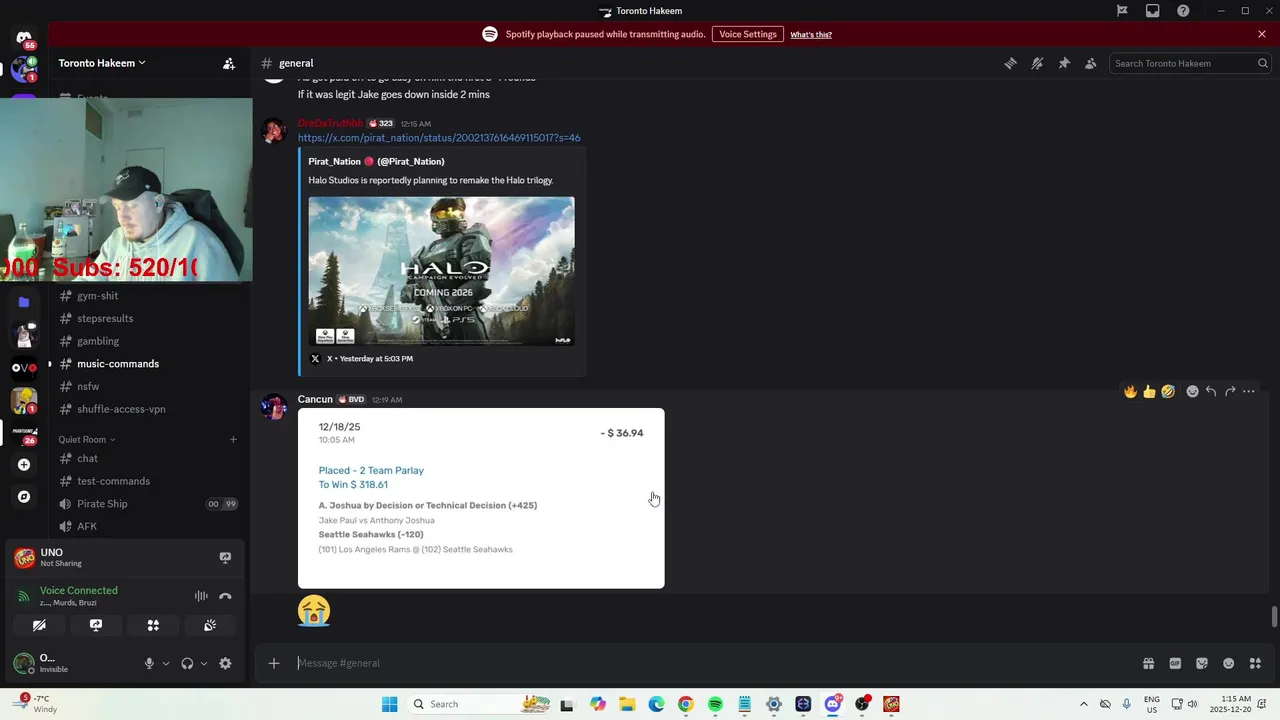Click plus to create channel in Quiet Room

point(233,439)
